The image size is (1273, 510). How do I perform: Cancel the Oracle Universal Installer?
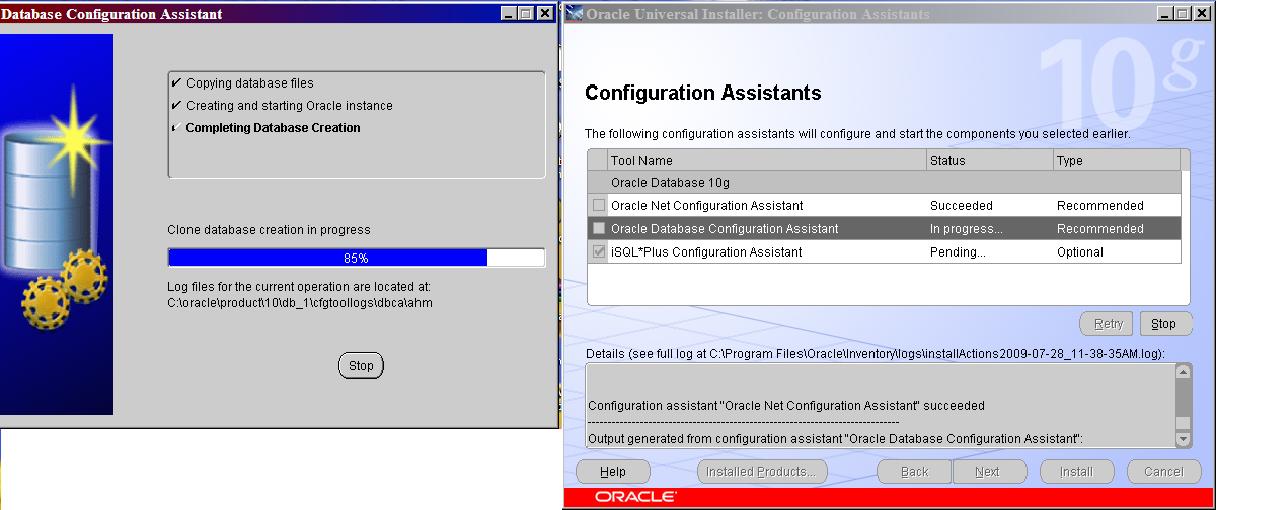[x=1163, y=472]
